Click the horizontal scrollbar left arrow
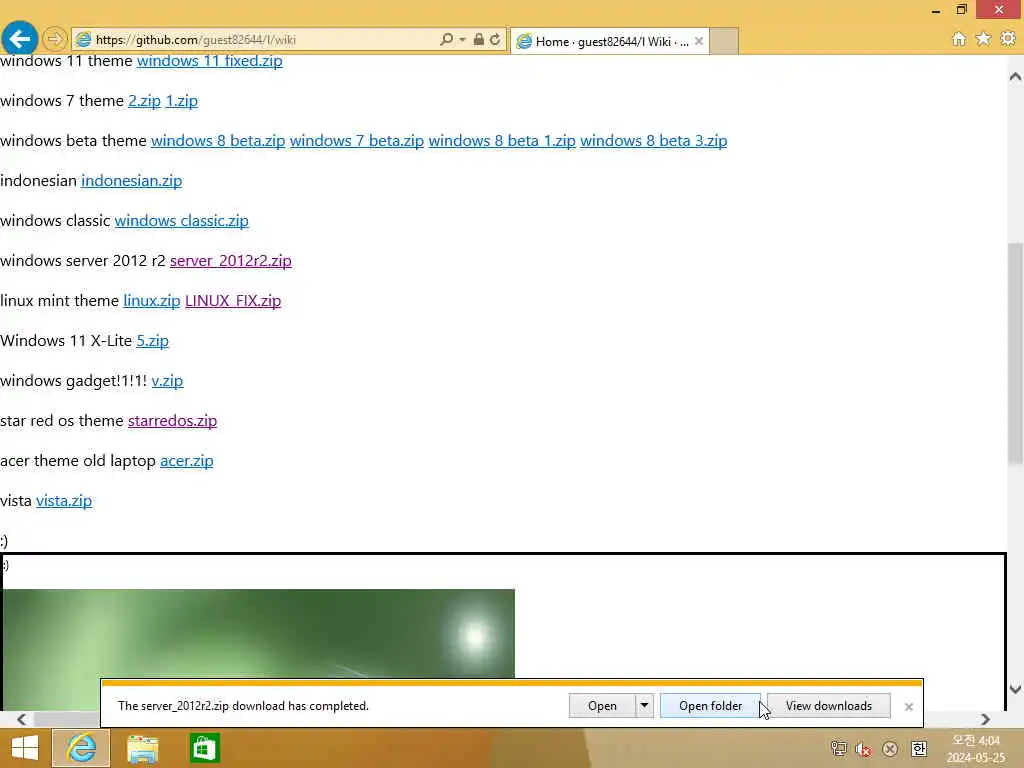Image resolution: width=1024 pixels, height=768 pixels. [22, 719]
